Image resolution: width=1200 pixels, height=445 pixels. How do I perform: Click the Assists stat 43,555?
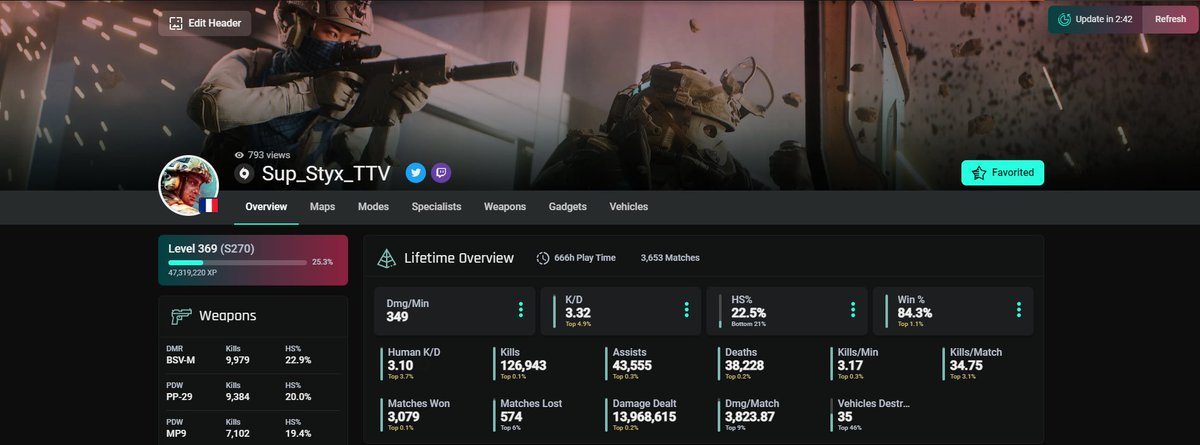630,365
